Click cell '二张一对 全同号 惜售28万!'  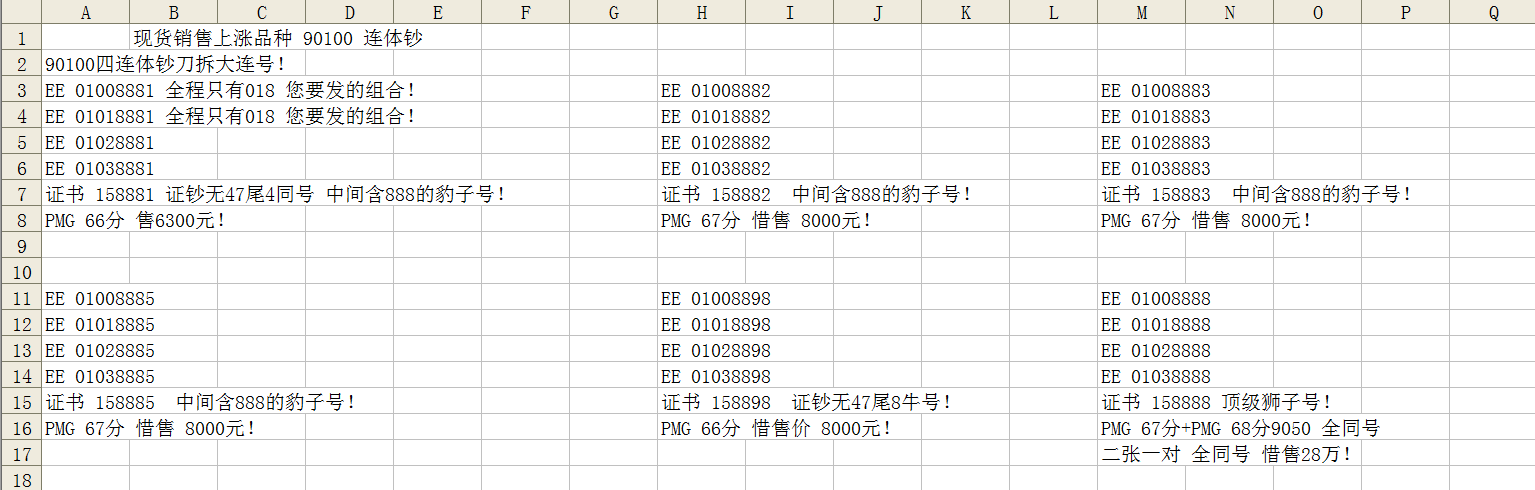[1141, 454]
